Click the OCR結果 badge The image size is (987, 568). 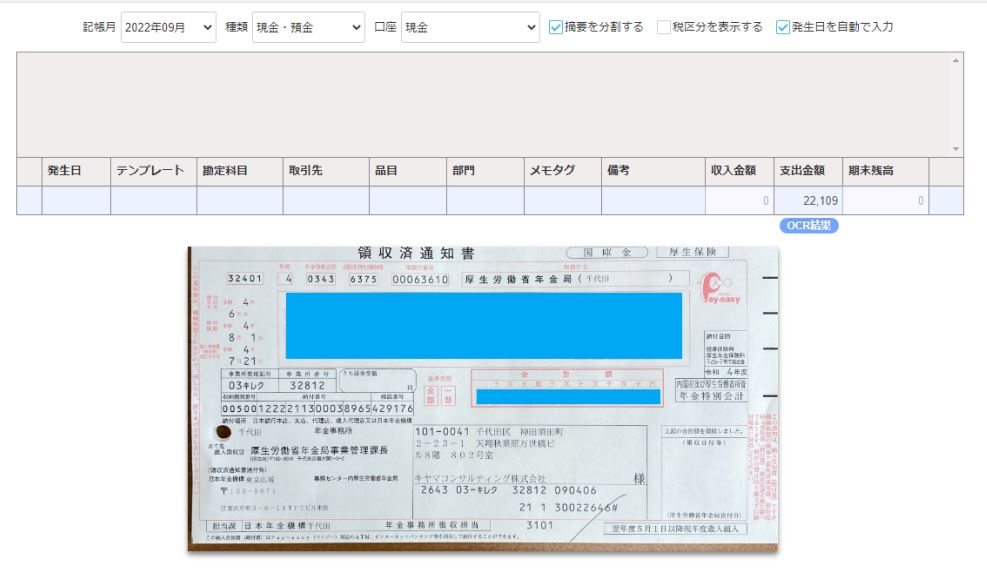point(809,225)
